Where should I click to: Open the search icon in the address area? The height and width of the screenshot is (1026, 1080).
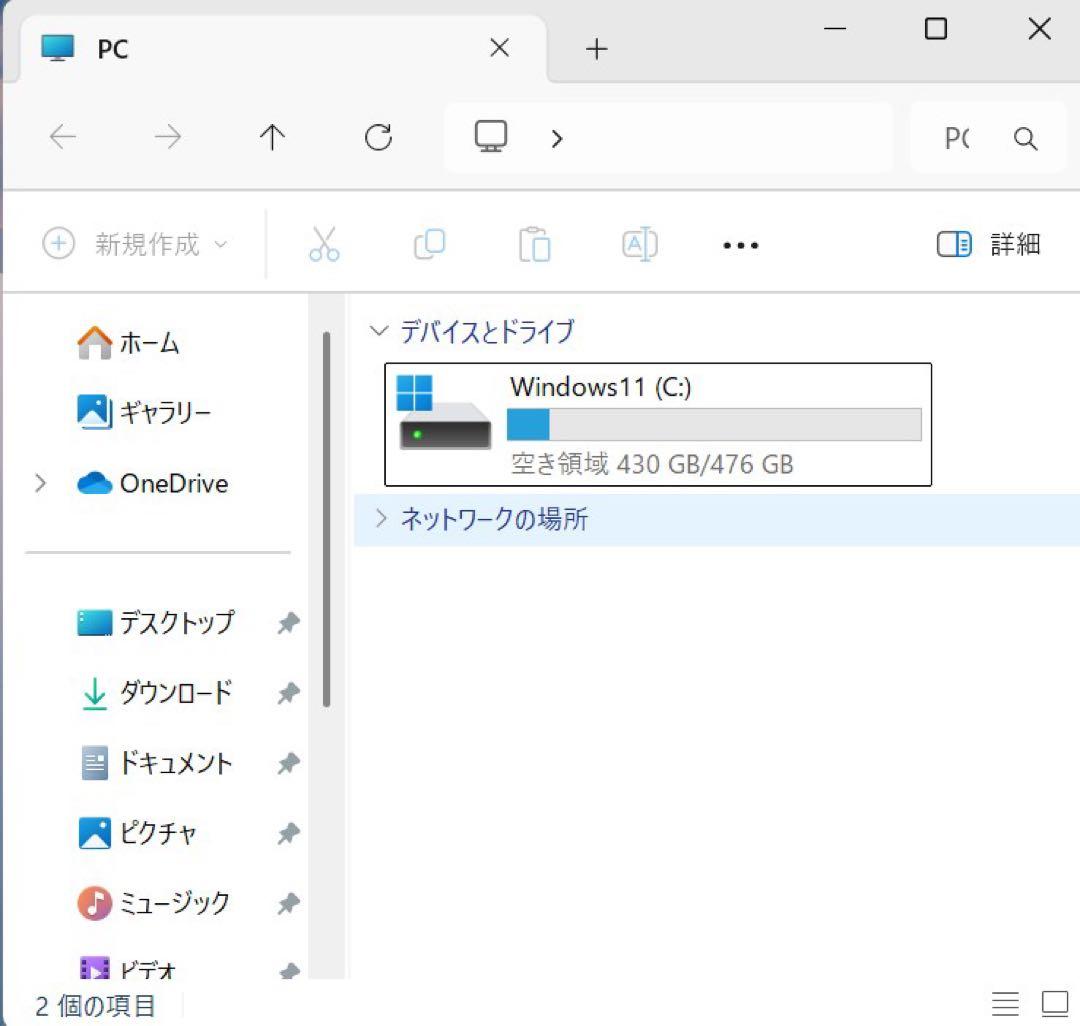[x=1026, y=139]
